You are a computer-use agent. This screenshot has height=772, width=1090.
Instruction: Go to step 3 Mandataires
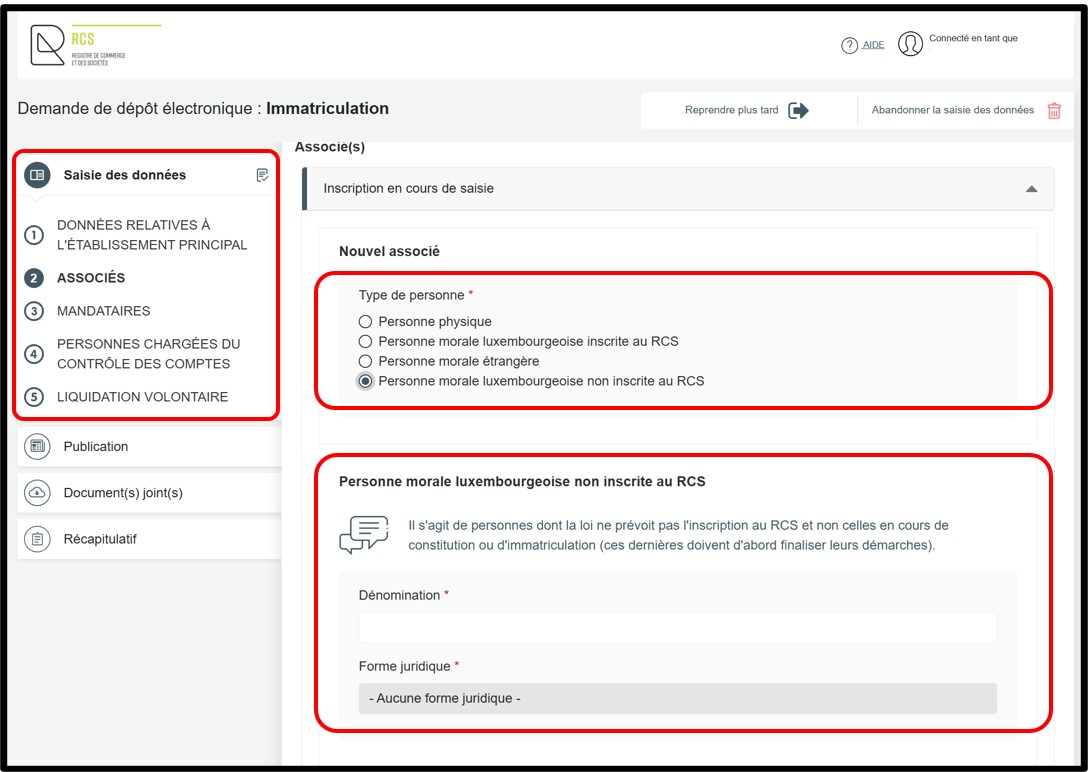click(x=103, y=311)
